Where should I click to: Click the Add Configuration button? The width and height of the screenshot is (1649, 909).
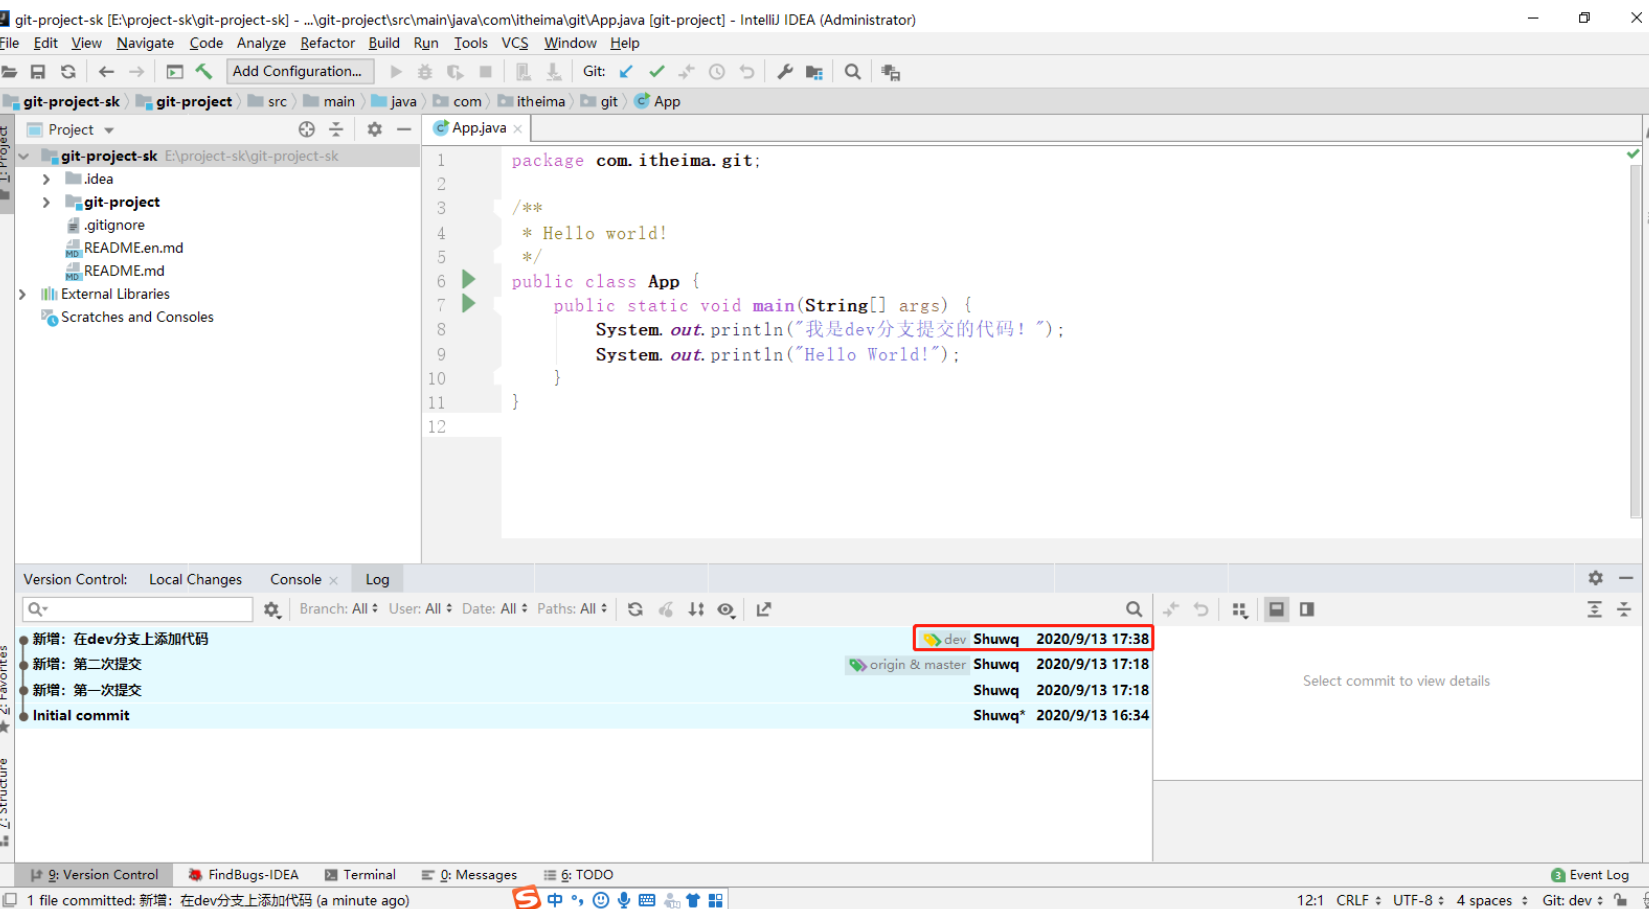tap(299, 71)
